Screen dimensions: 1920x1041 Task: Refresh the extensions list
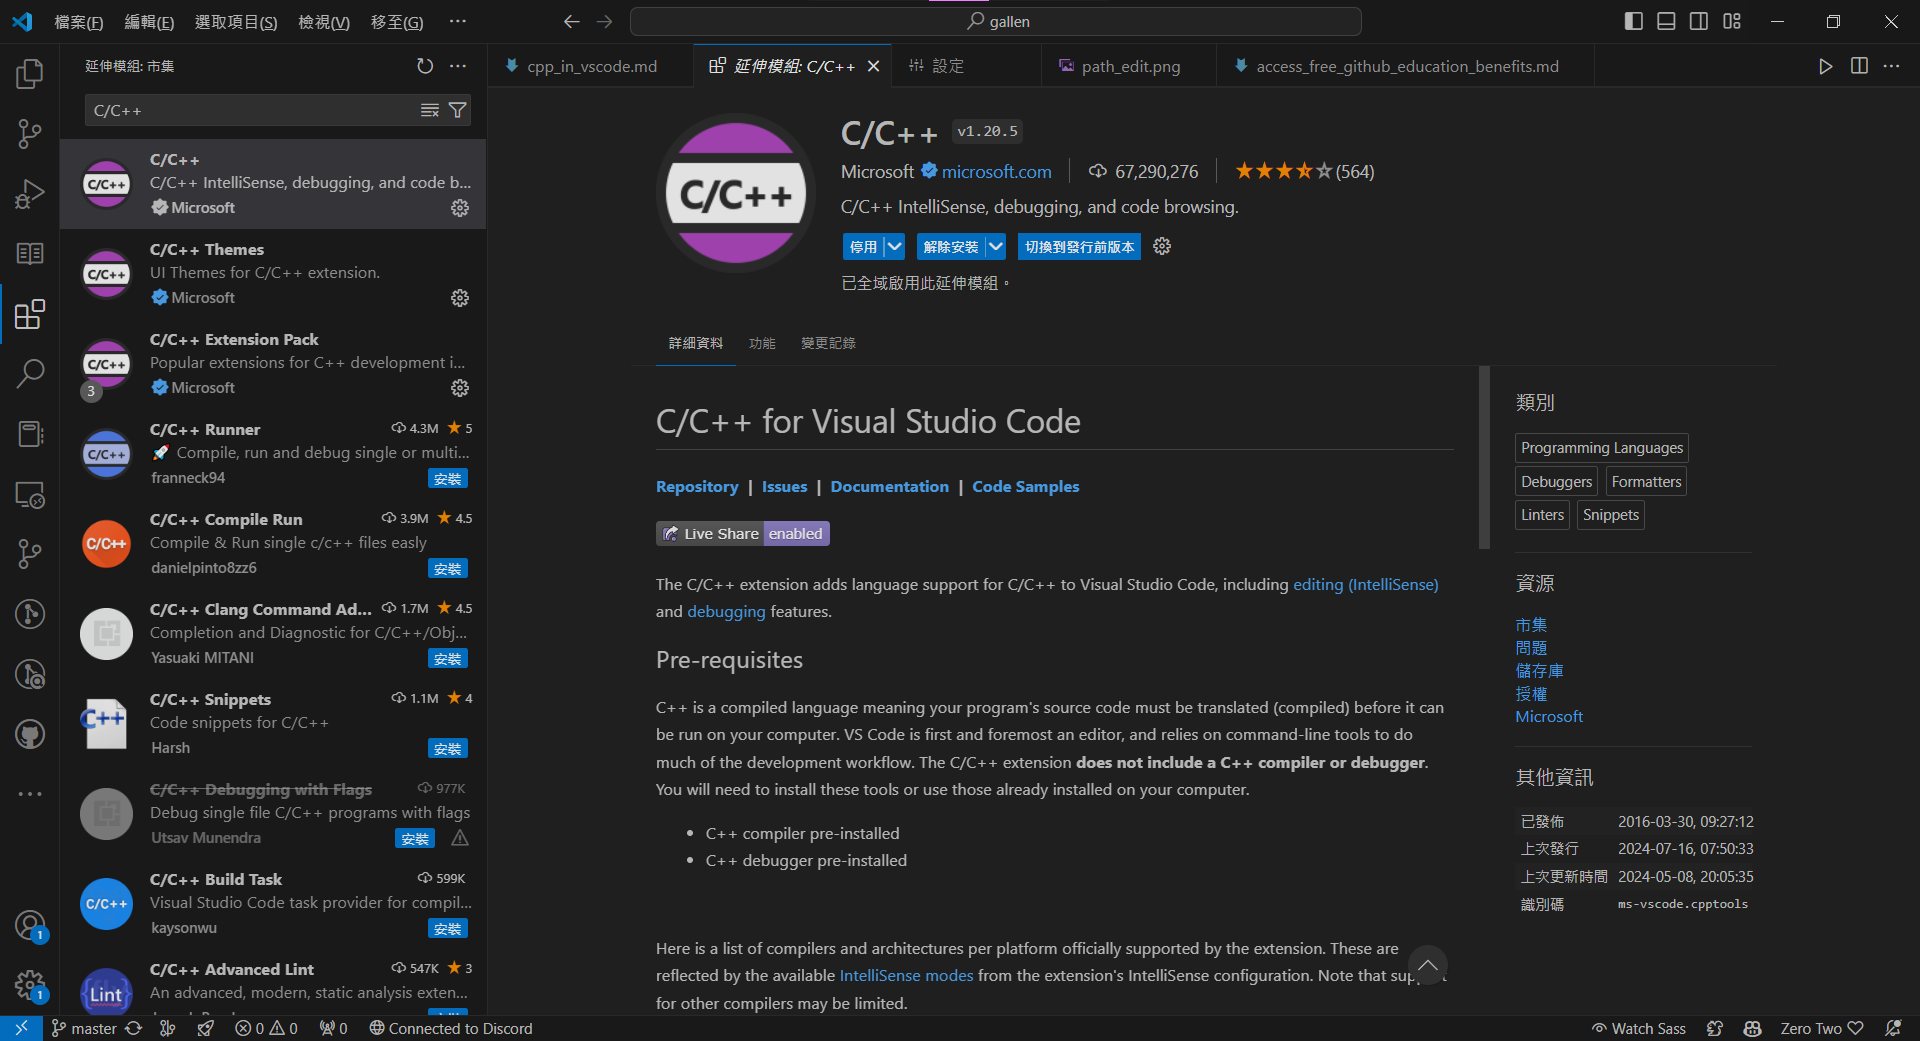(424, 66)
